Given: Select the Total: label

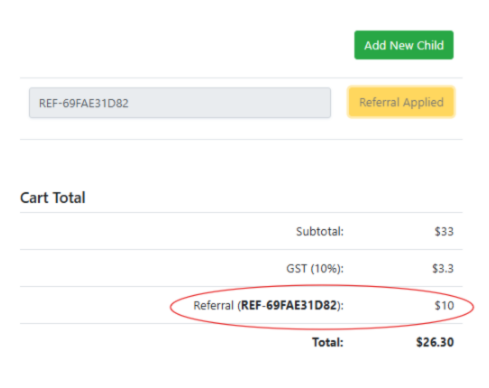Looking at the screenshot, I should 328,342.
